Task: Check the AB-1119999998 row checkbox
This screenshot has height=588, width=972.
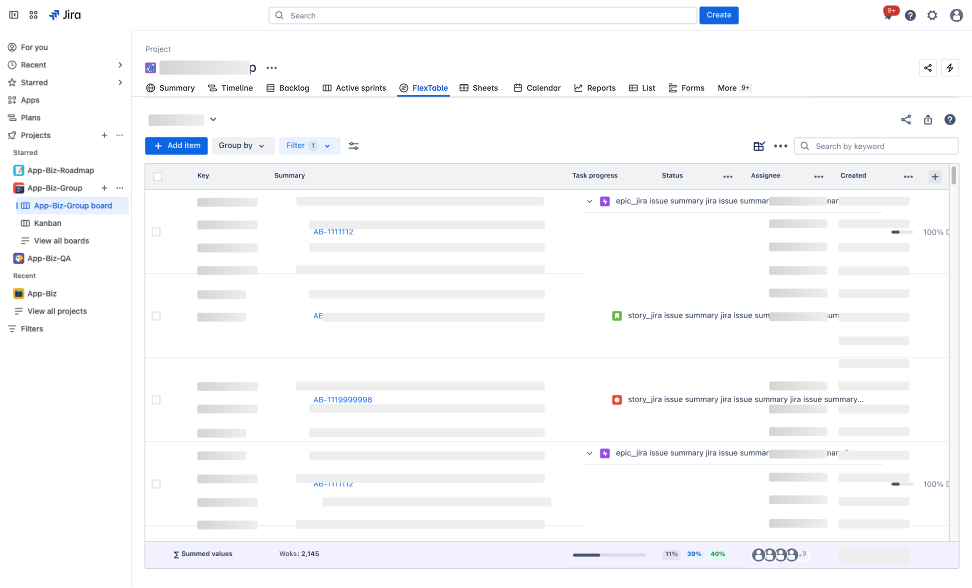Action: point(156,400)
